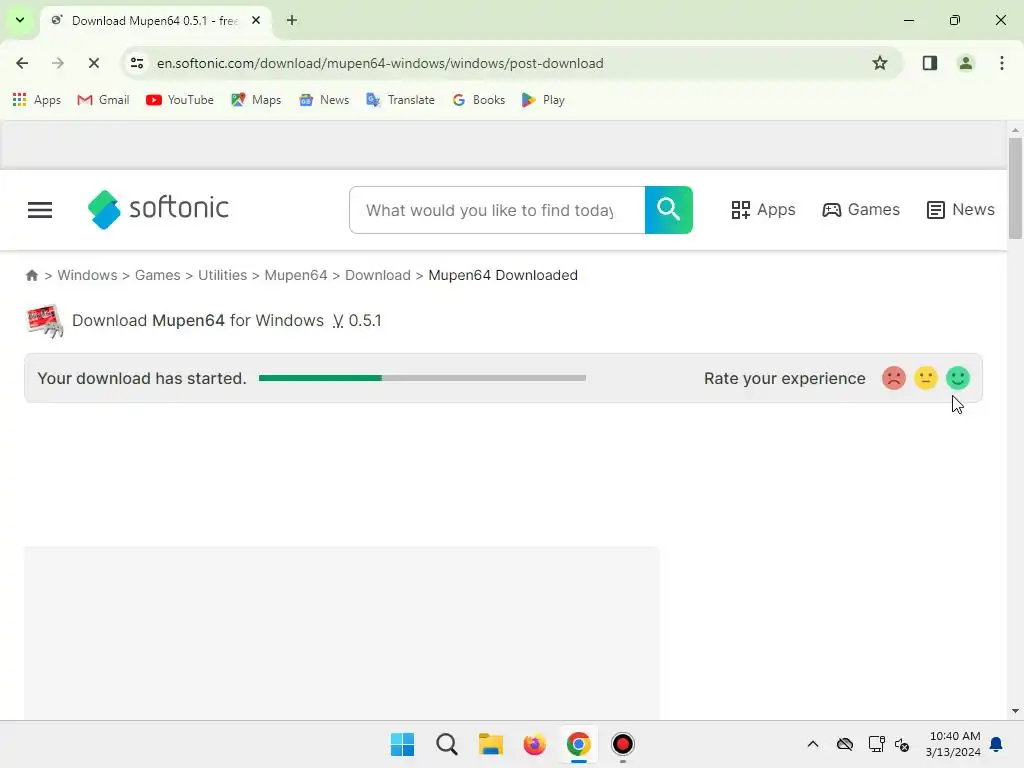The image size is (1024, 768).
Task: Open Softonic Games section
Action: click(x=861, y=210)
